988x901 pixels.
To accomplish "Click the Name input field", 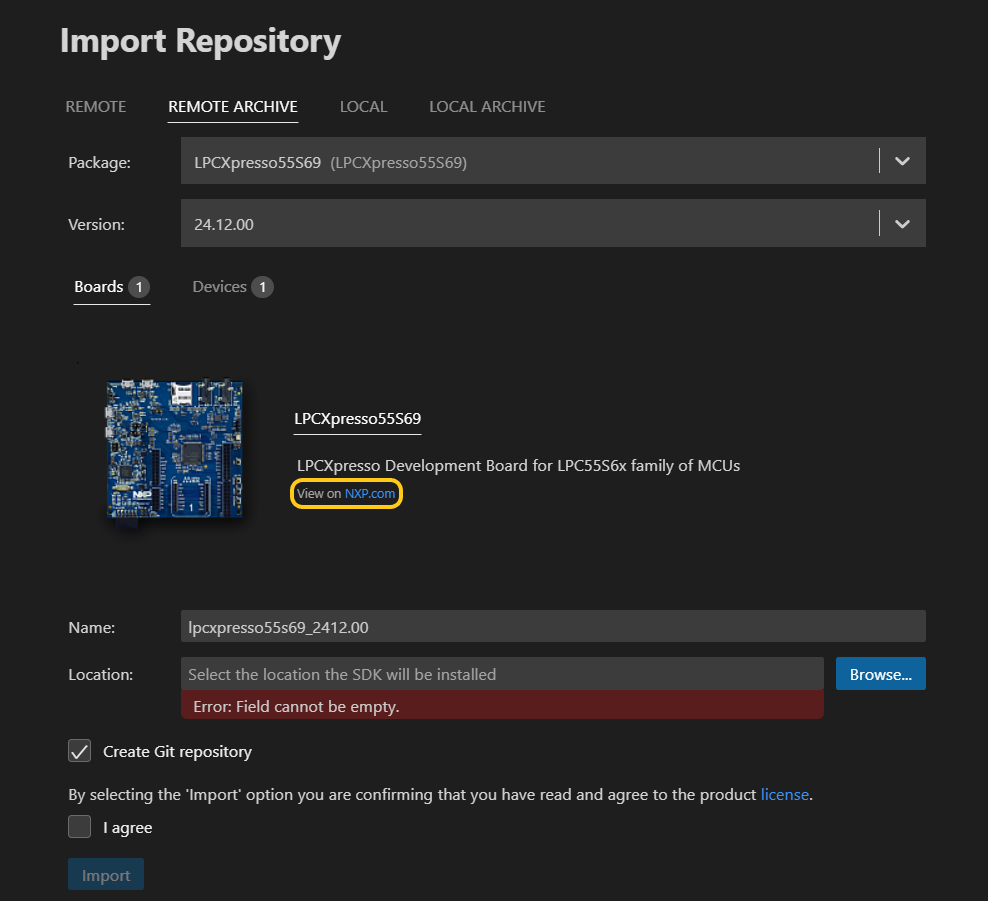I will [550, 626].
